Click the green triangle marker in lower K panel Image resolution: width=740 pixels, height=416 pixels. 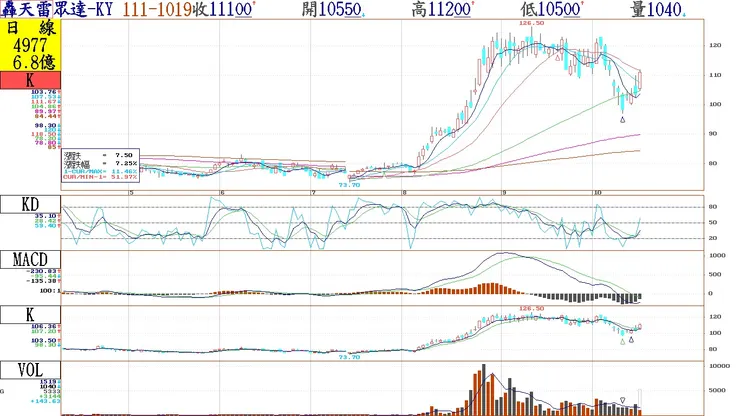pos(622,341)
